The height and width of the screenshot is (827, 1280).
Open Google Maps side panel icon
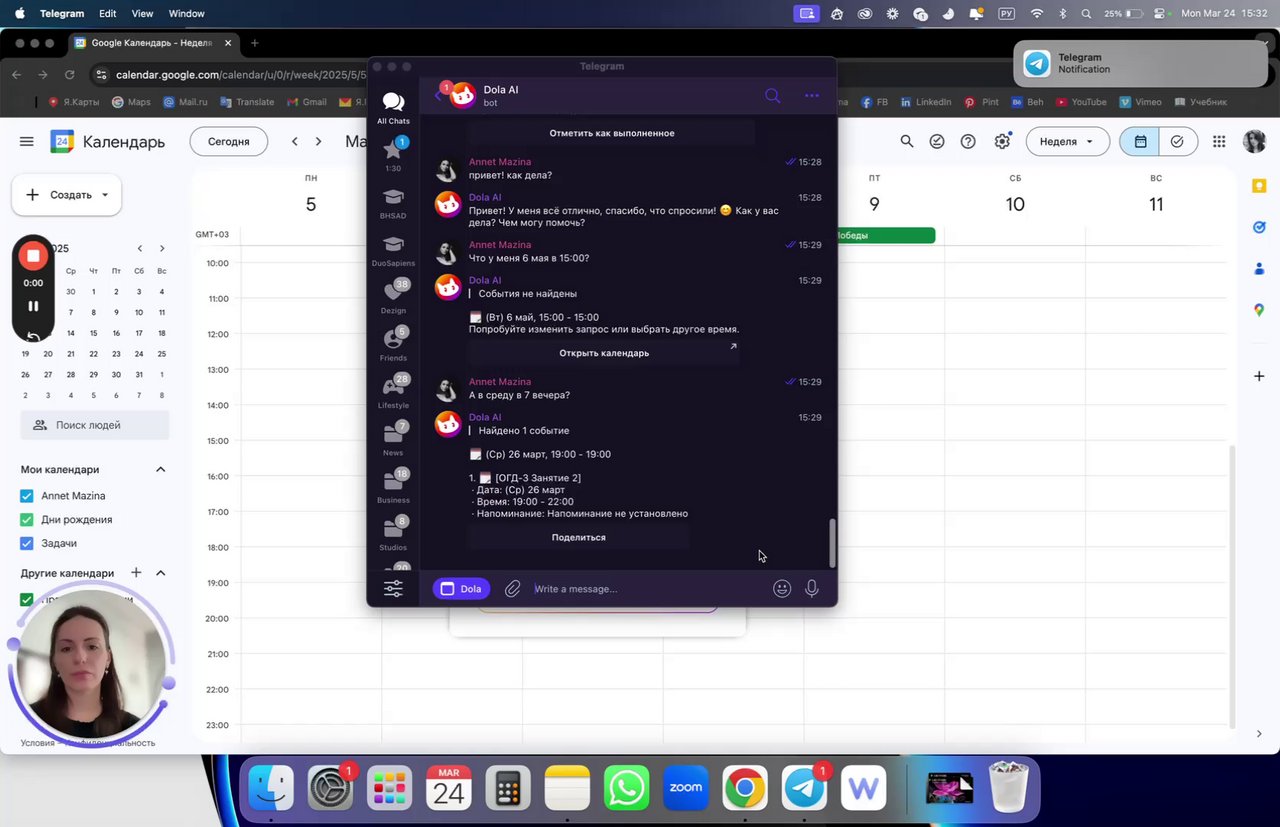pyautogui.click(x=1259, y=310)
